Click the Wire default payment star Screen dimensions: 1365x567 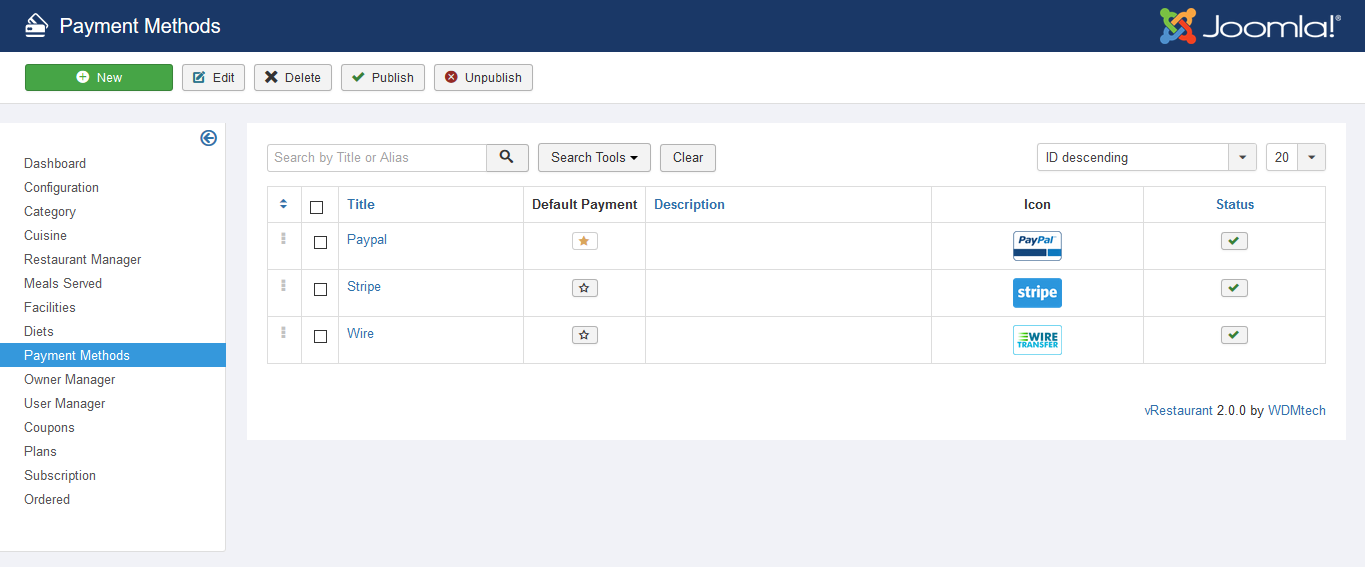pos(584,335)
